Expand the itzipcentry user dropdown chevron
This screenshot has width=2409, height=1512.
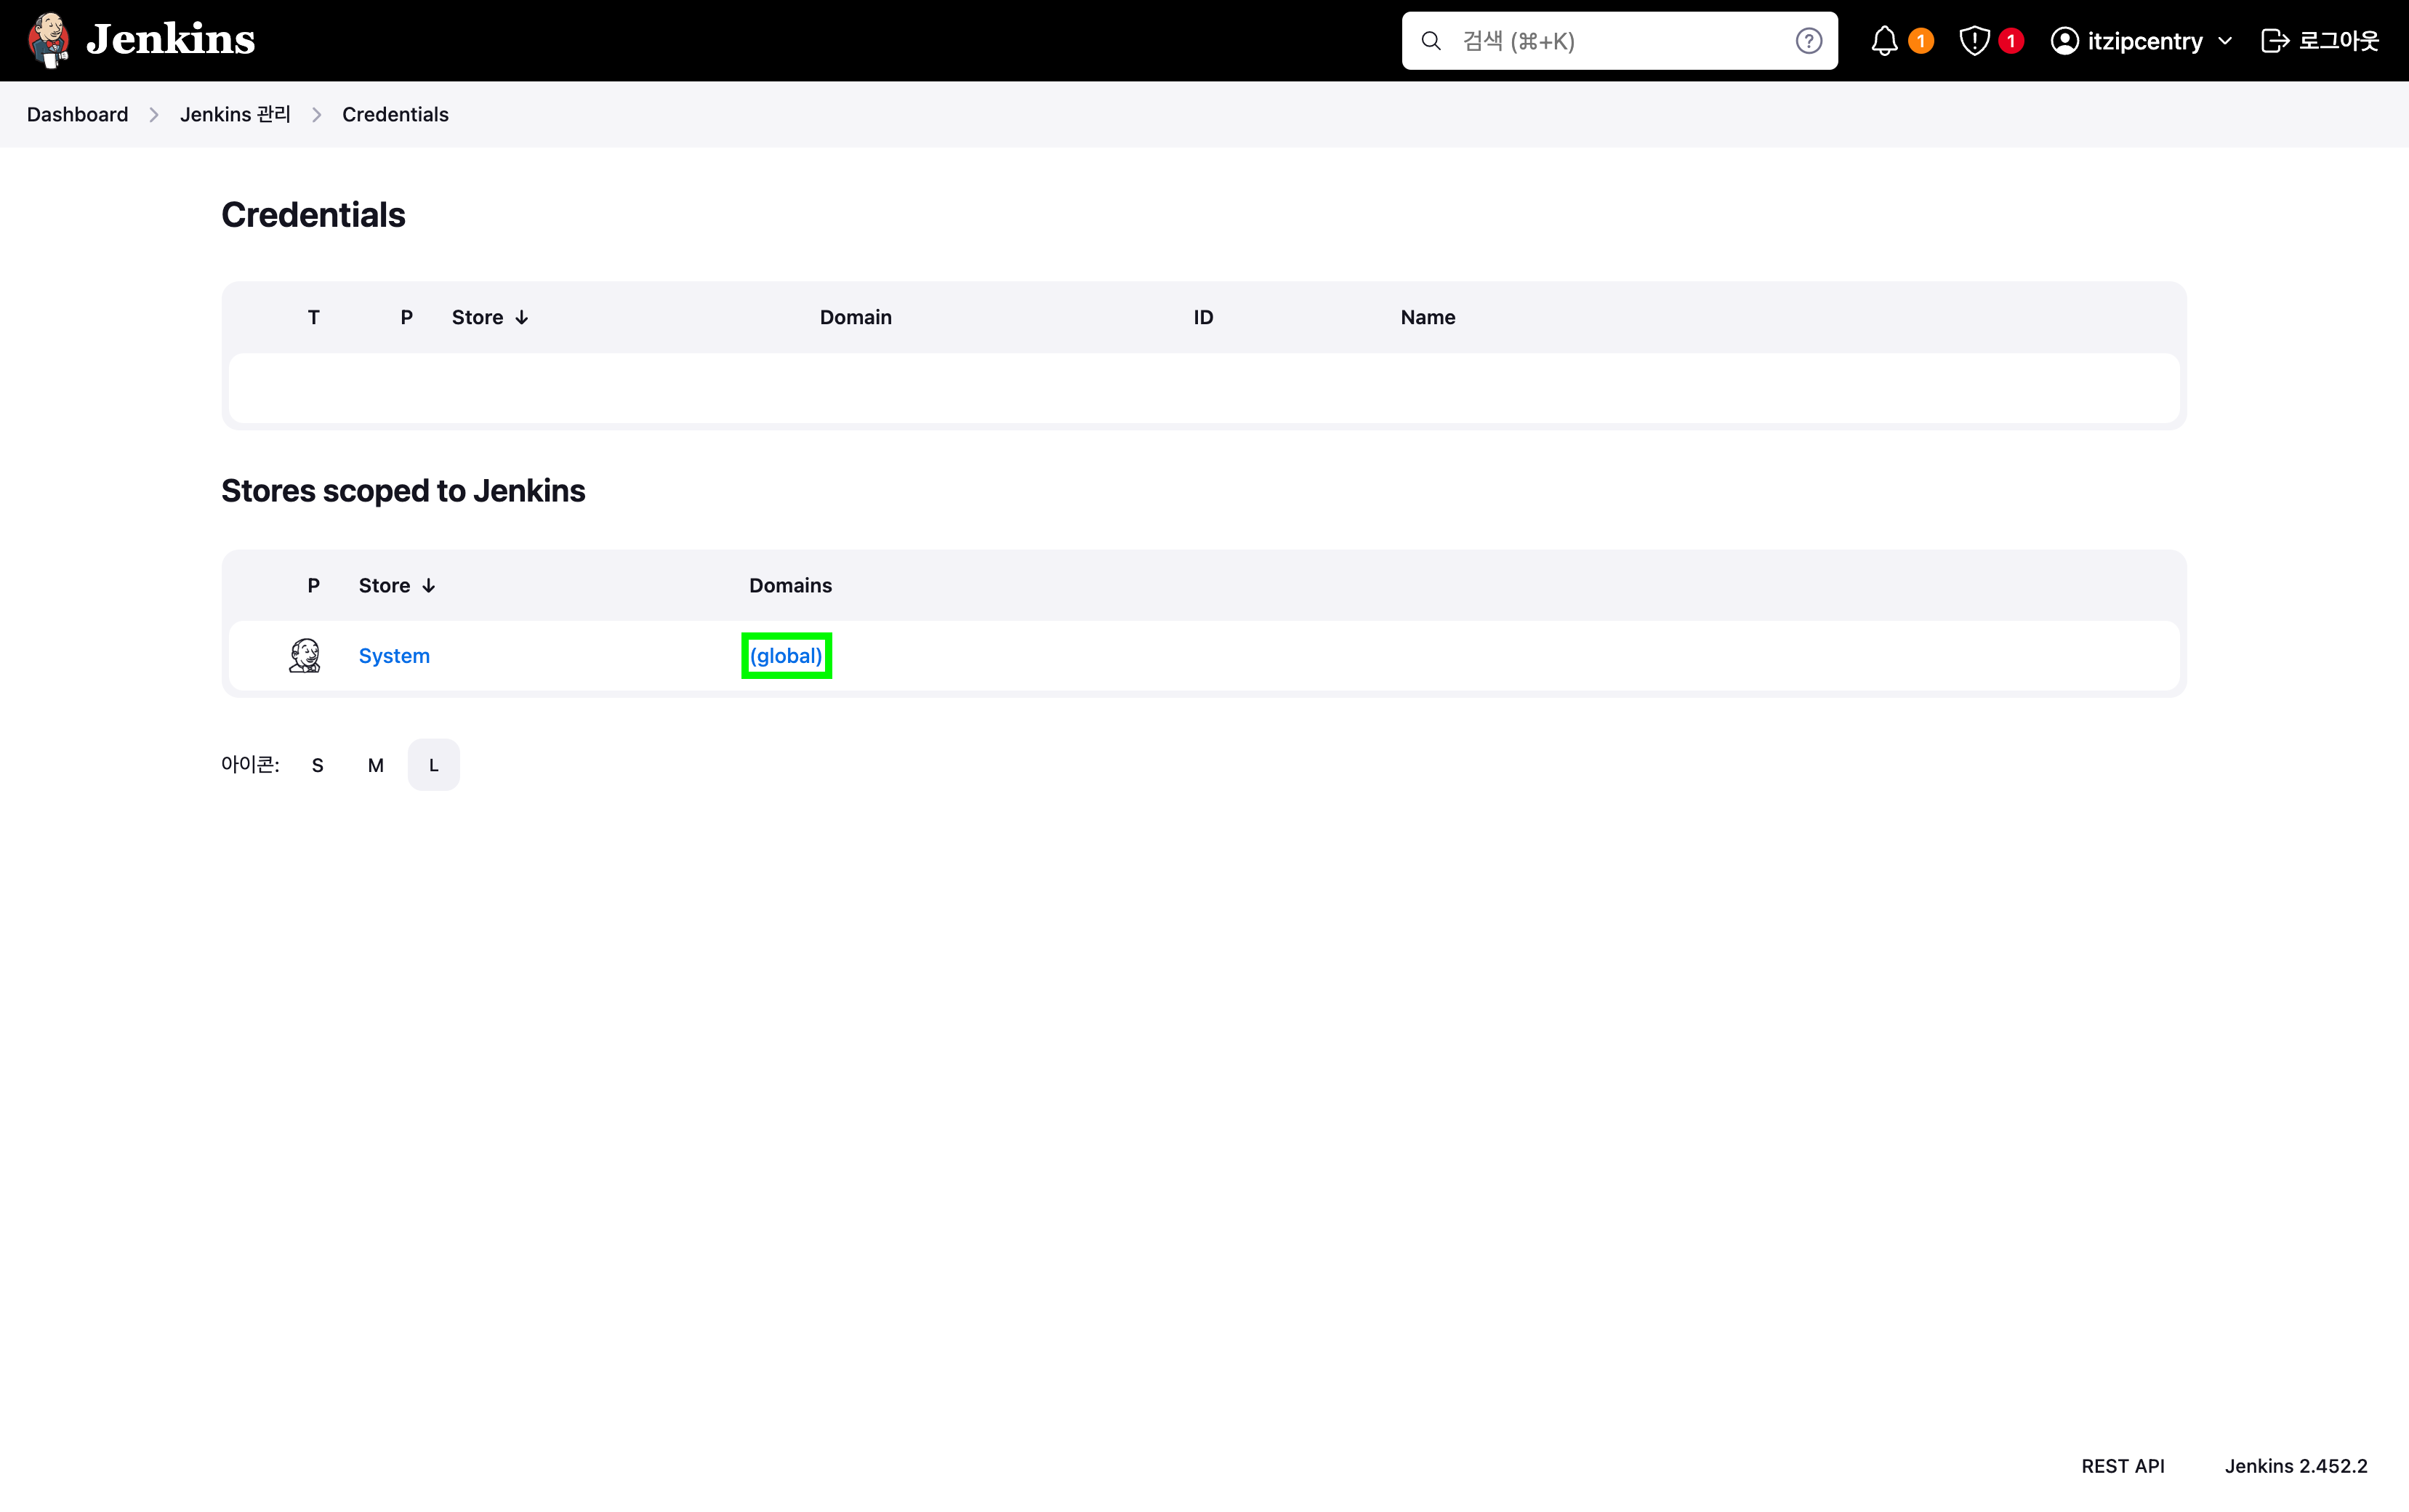coord(2225,41)
